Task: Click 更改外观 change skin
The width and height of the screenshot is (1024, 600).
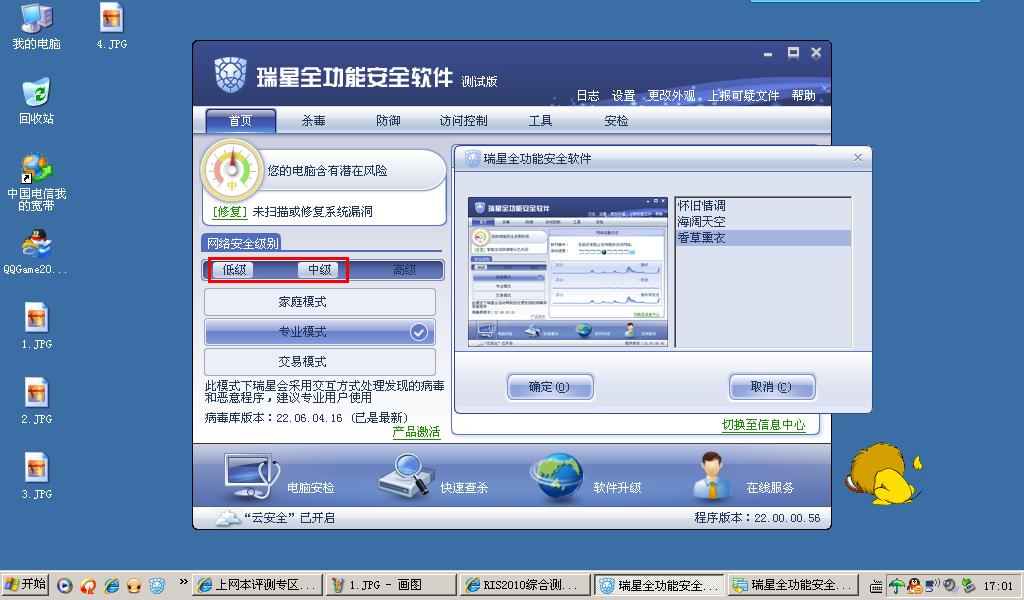Action: tap(671, 95)
